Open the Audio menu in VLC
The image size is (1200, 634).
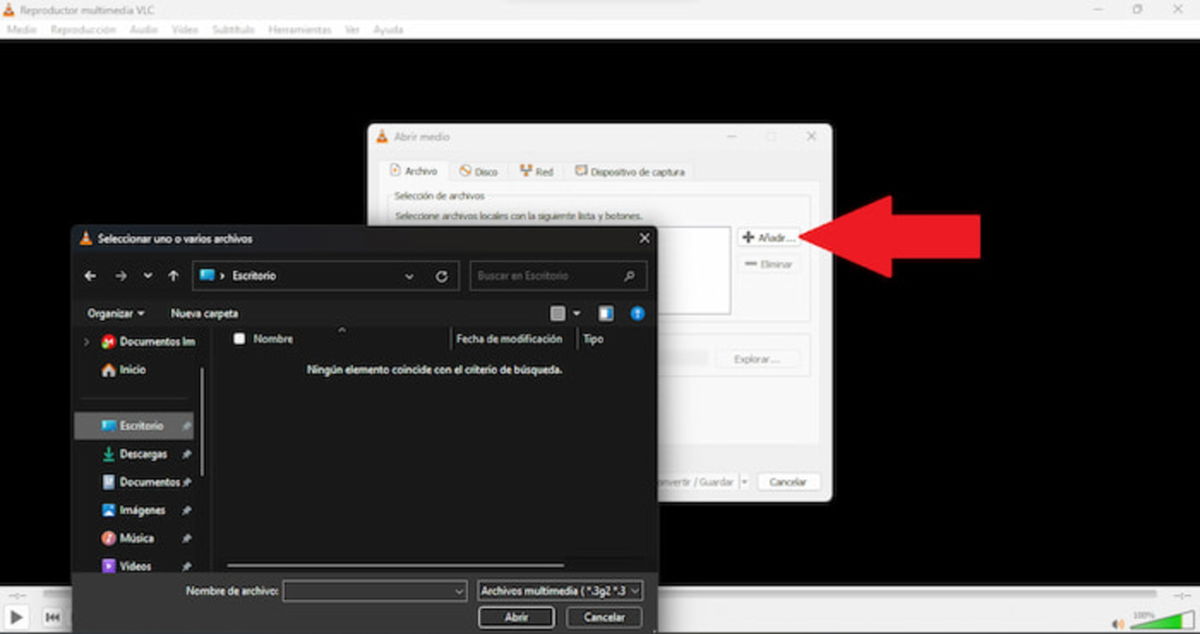[x=144, y=30]
